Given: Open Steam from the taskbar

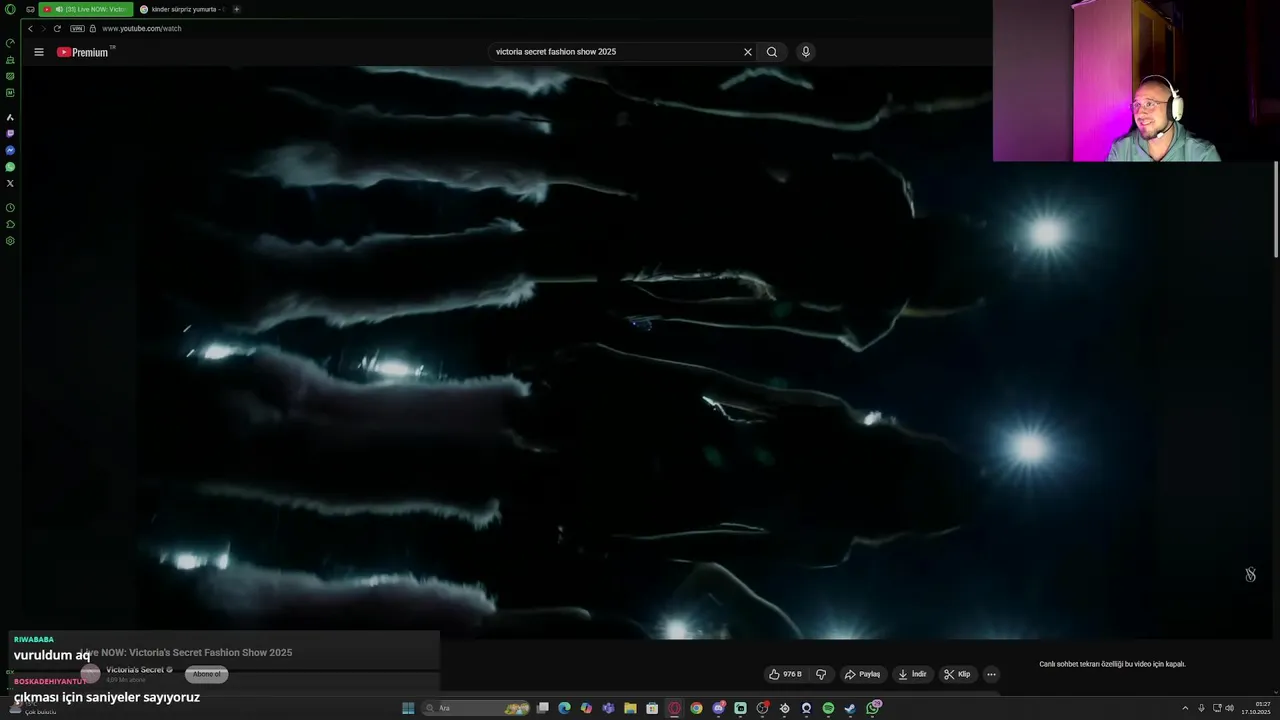Looking at the screenshot, I should click(x=850, y=708).
